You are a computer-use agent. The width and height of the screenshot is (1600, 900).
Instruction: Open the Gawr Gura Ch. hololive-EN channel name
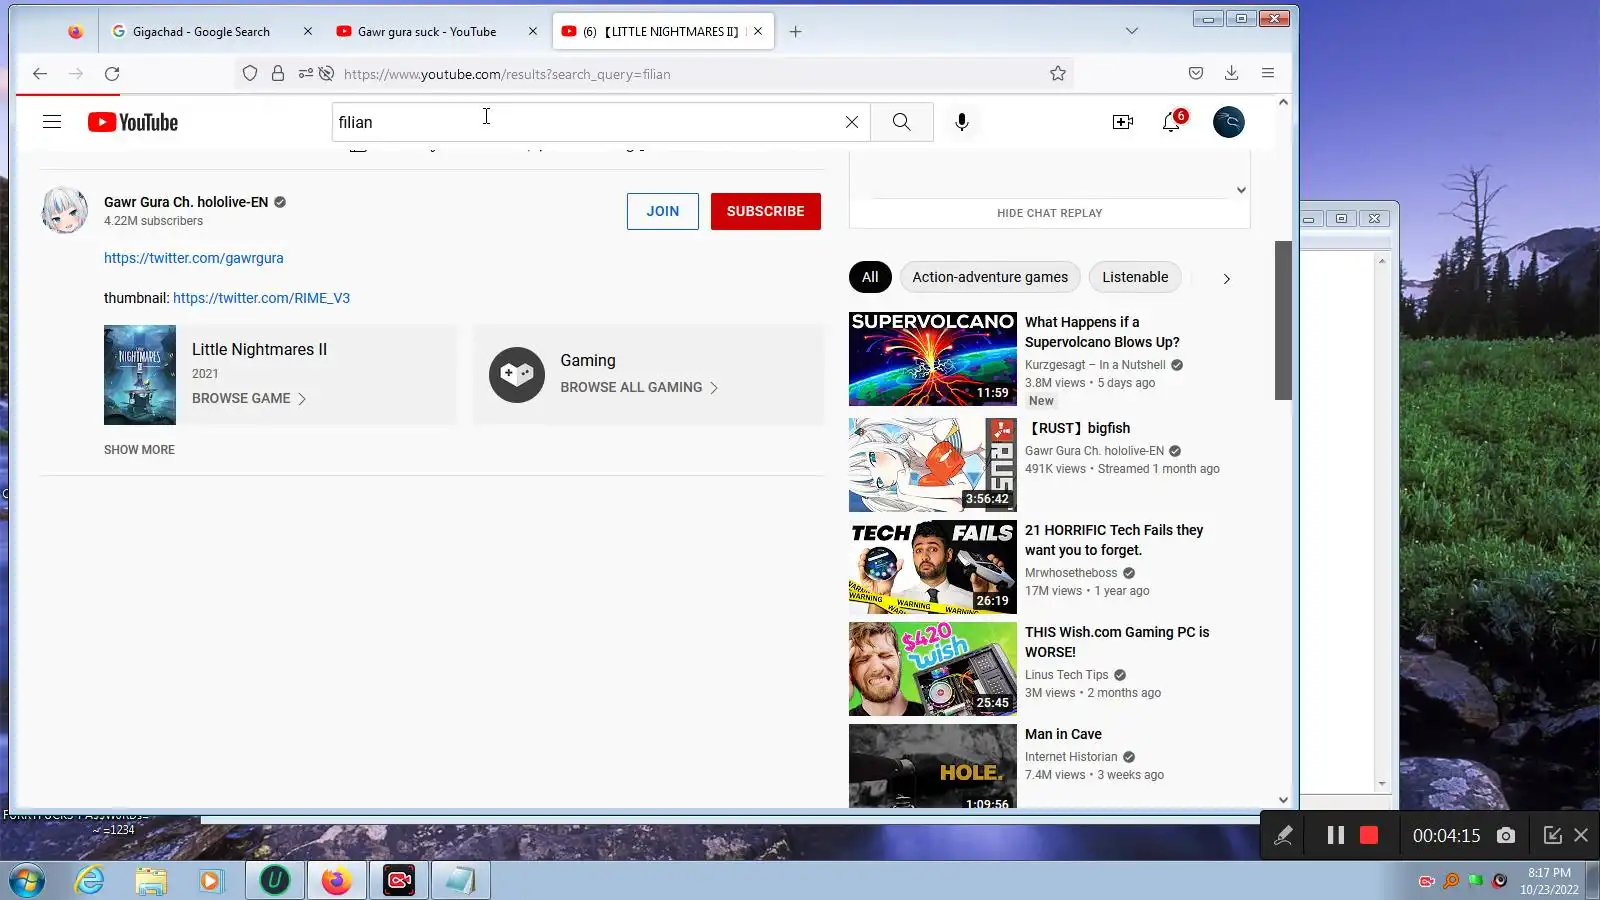tap(186, 202)
